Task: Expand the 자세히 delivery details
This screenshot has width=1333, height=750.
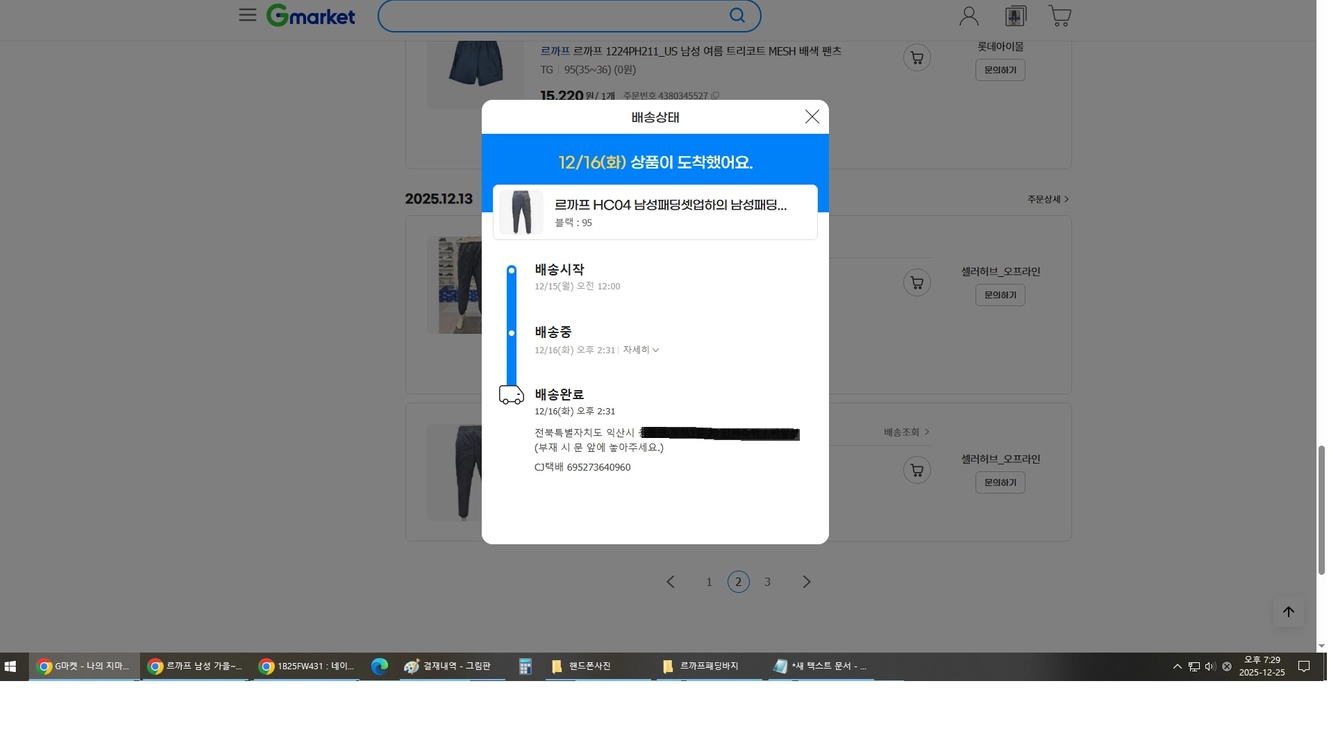Action: tap(641, 350)
